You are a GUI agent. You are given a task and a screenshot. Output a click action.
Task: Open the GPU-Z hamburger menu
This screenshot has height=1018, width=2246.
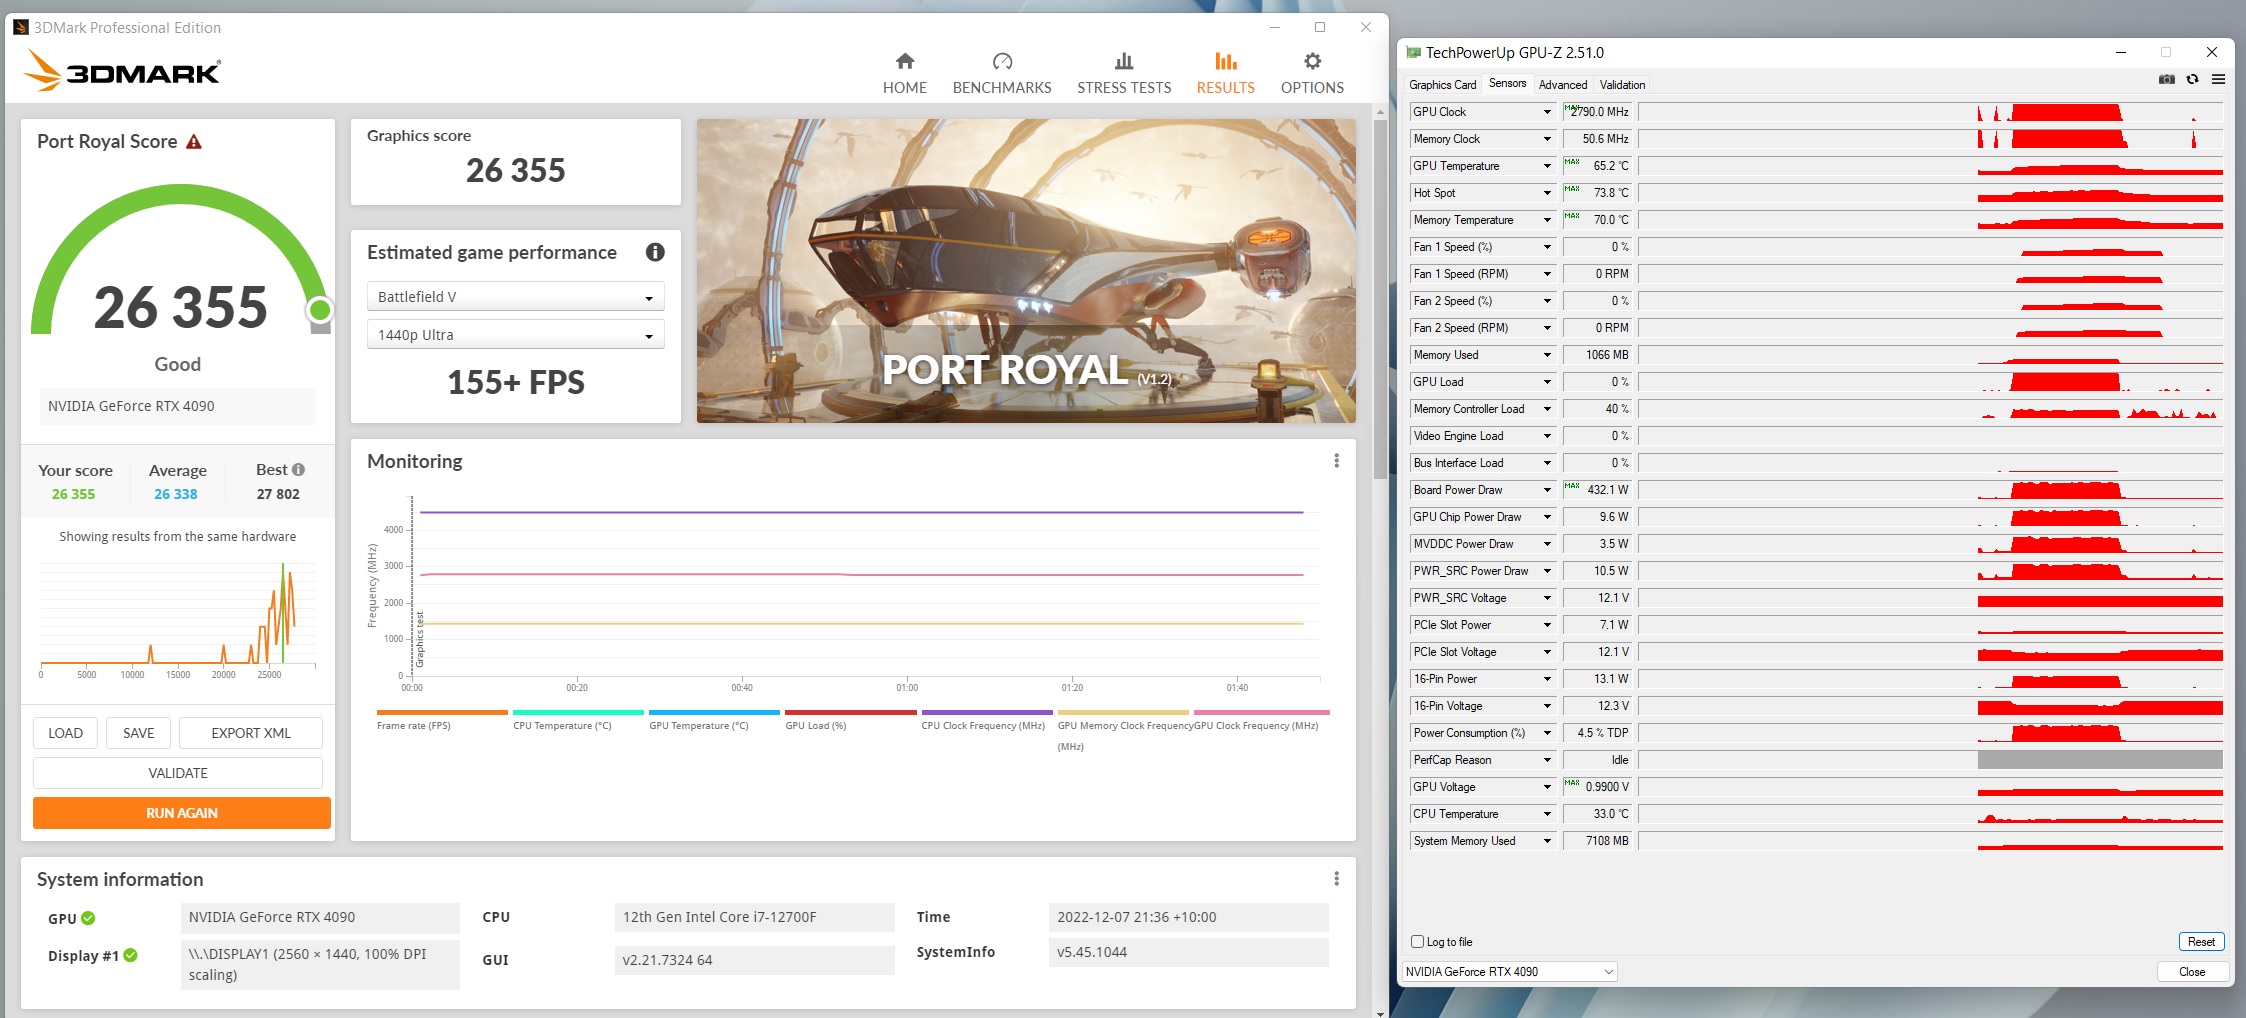(x=2218, y=79)
